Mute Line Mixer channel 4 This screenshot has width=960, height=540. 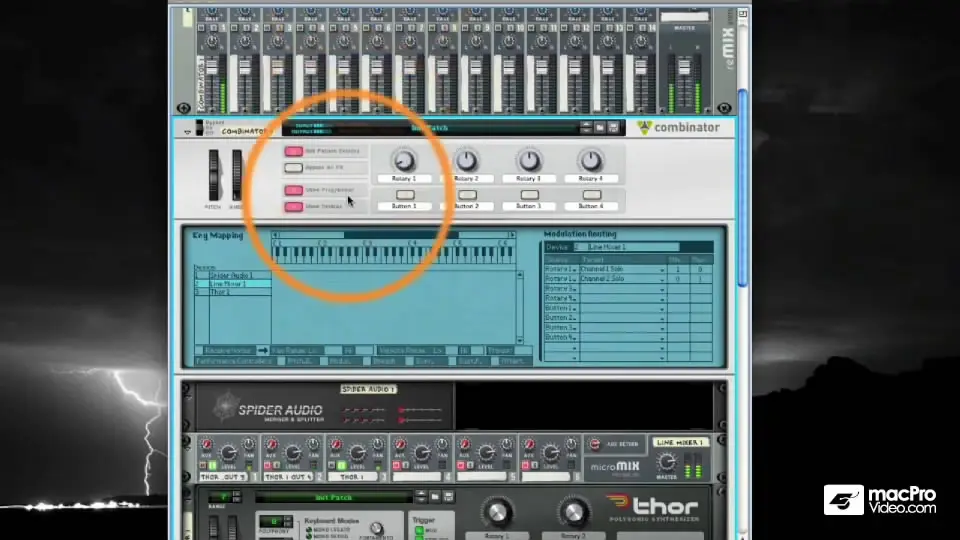point(397,466)
